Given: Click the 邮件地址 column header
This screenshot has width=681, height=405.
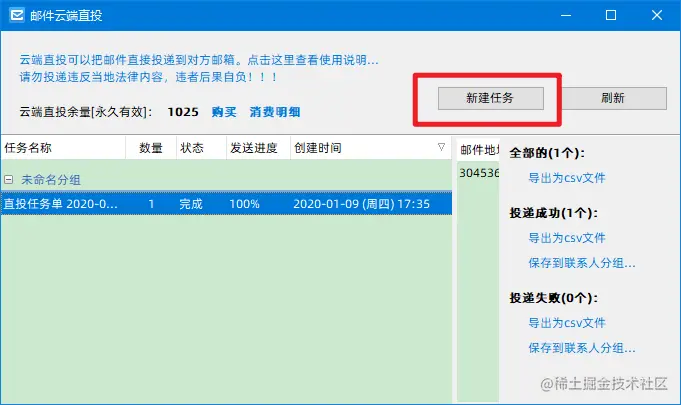Looking at the screenshot, I should coord(478,150).
